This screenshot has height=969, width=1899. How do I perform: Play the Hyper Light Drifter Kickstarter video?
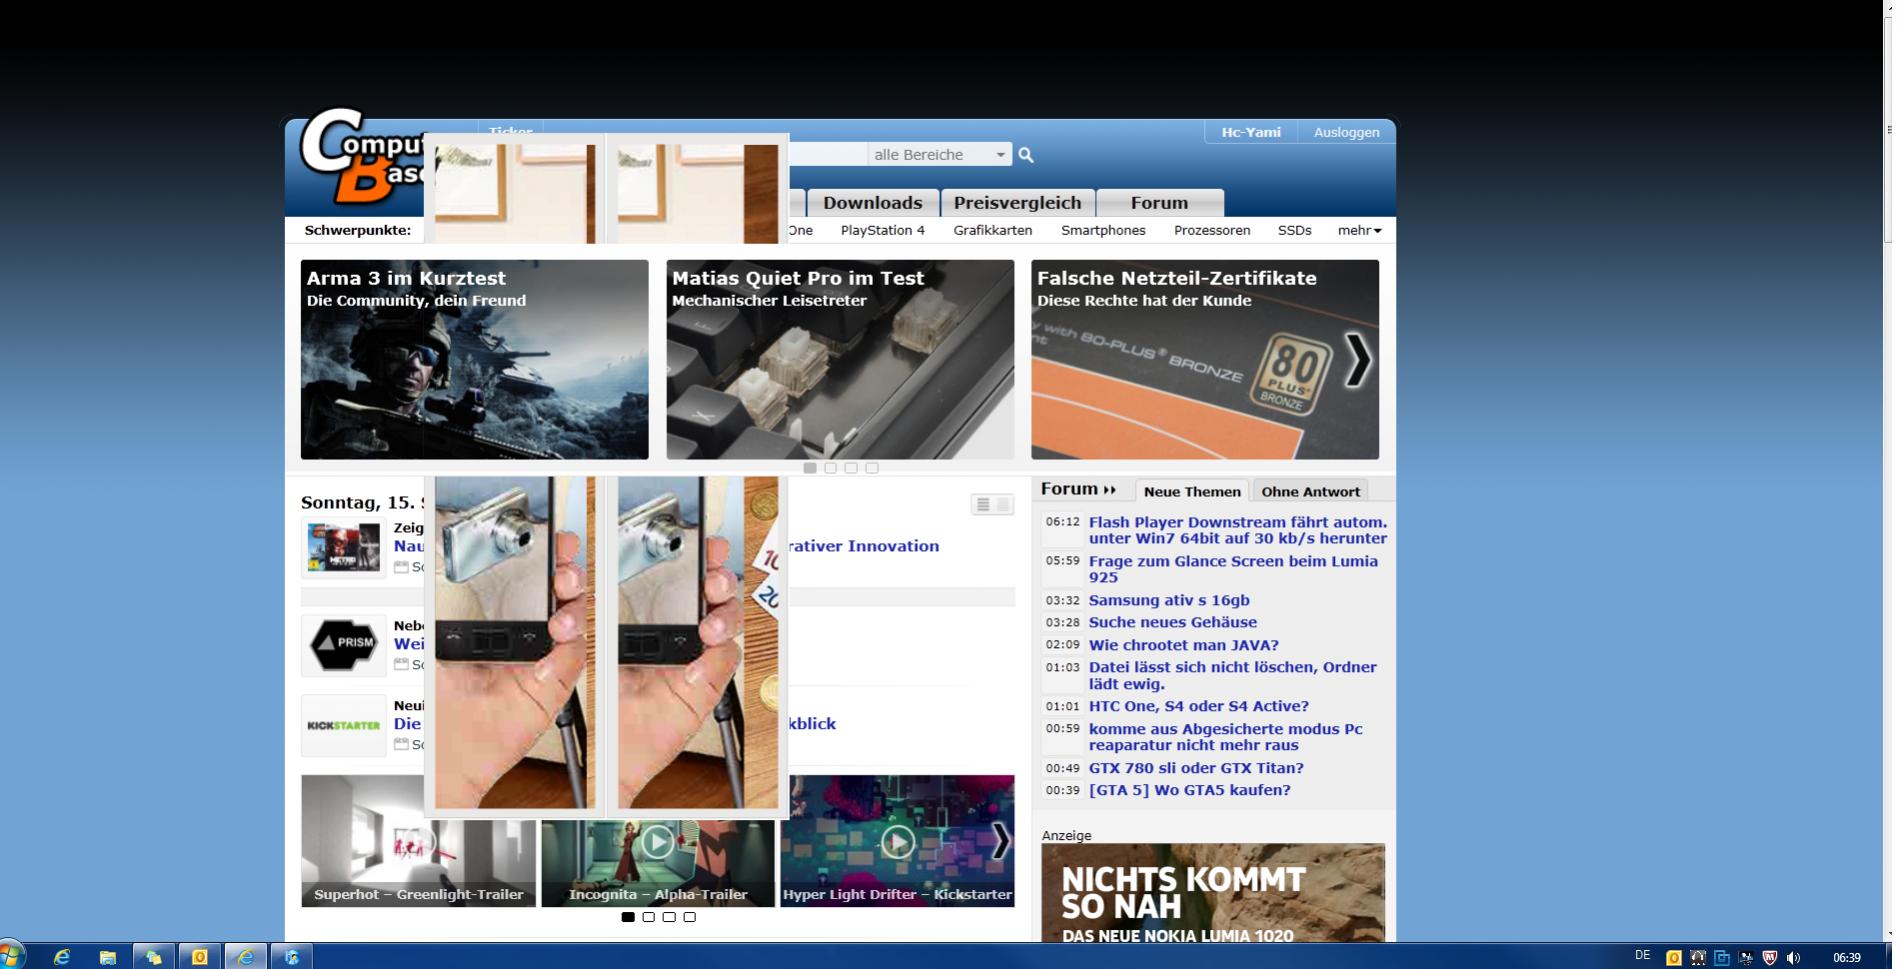click(897, 842)
